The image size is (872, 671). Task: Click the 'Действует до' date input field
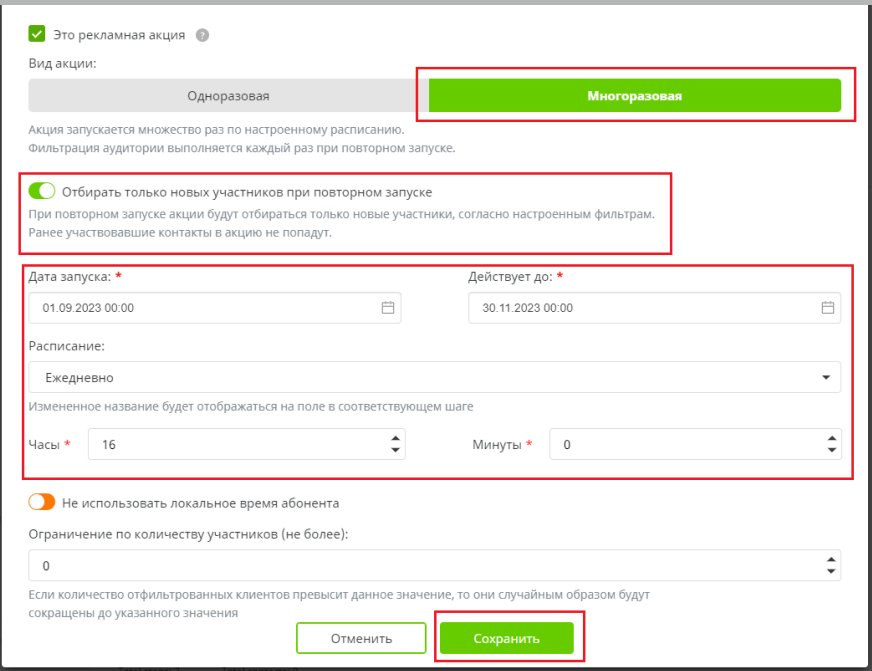coord(640,308)
